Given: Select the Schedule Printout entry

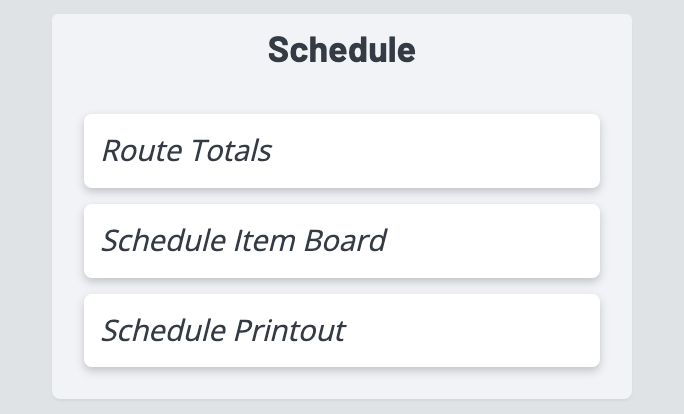Looking at the screenshot, I should (x=341, y=331).
